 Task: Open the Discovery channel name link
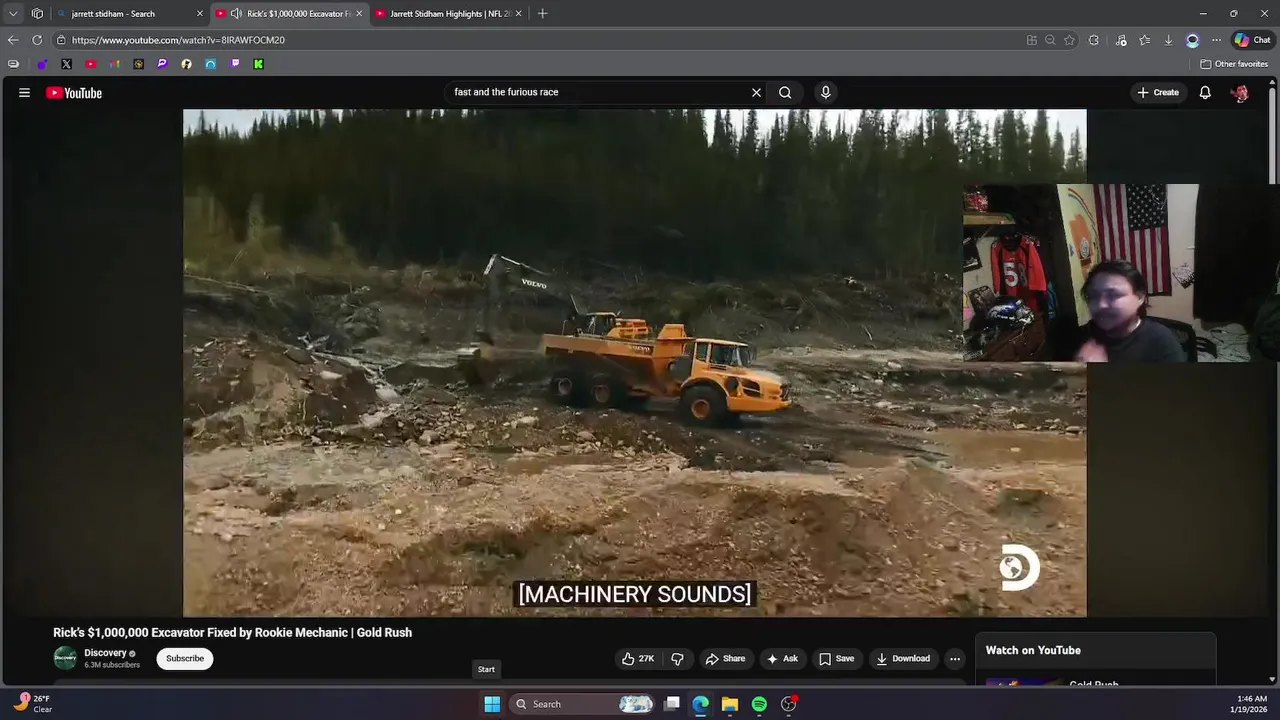coord(105,653)
